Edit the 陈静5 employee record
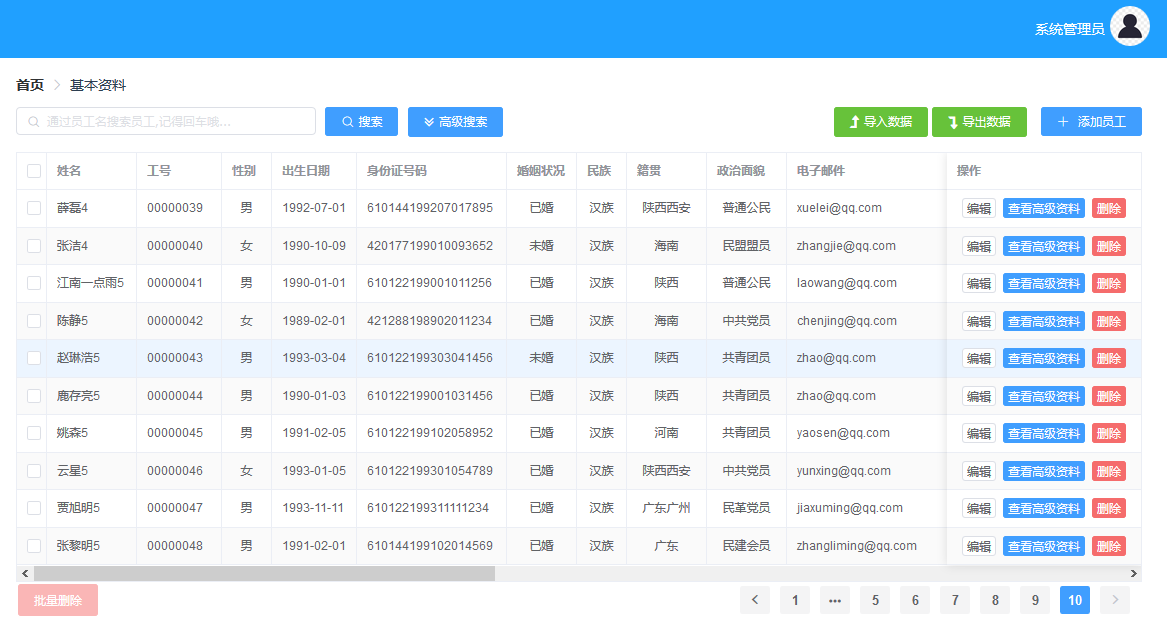1167x624 pixels. [979, 322]
